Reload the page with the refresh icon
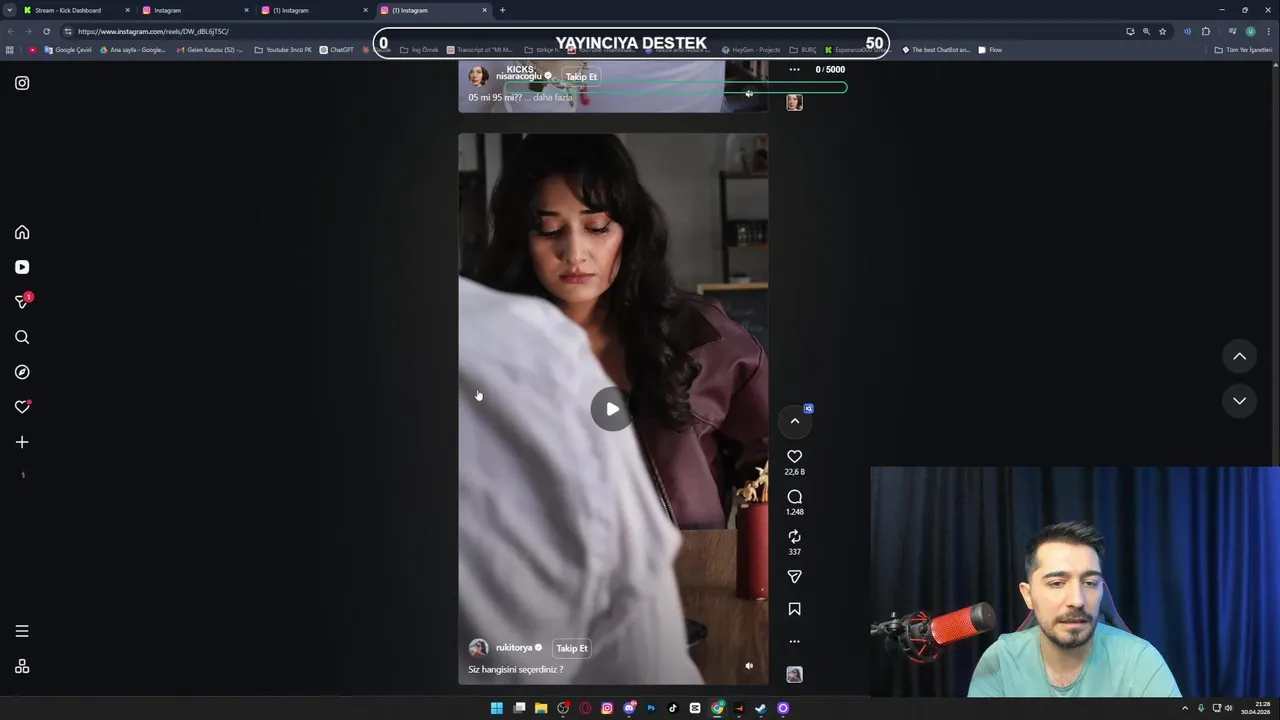 pyautogui.click(x=46, y=31)
